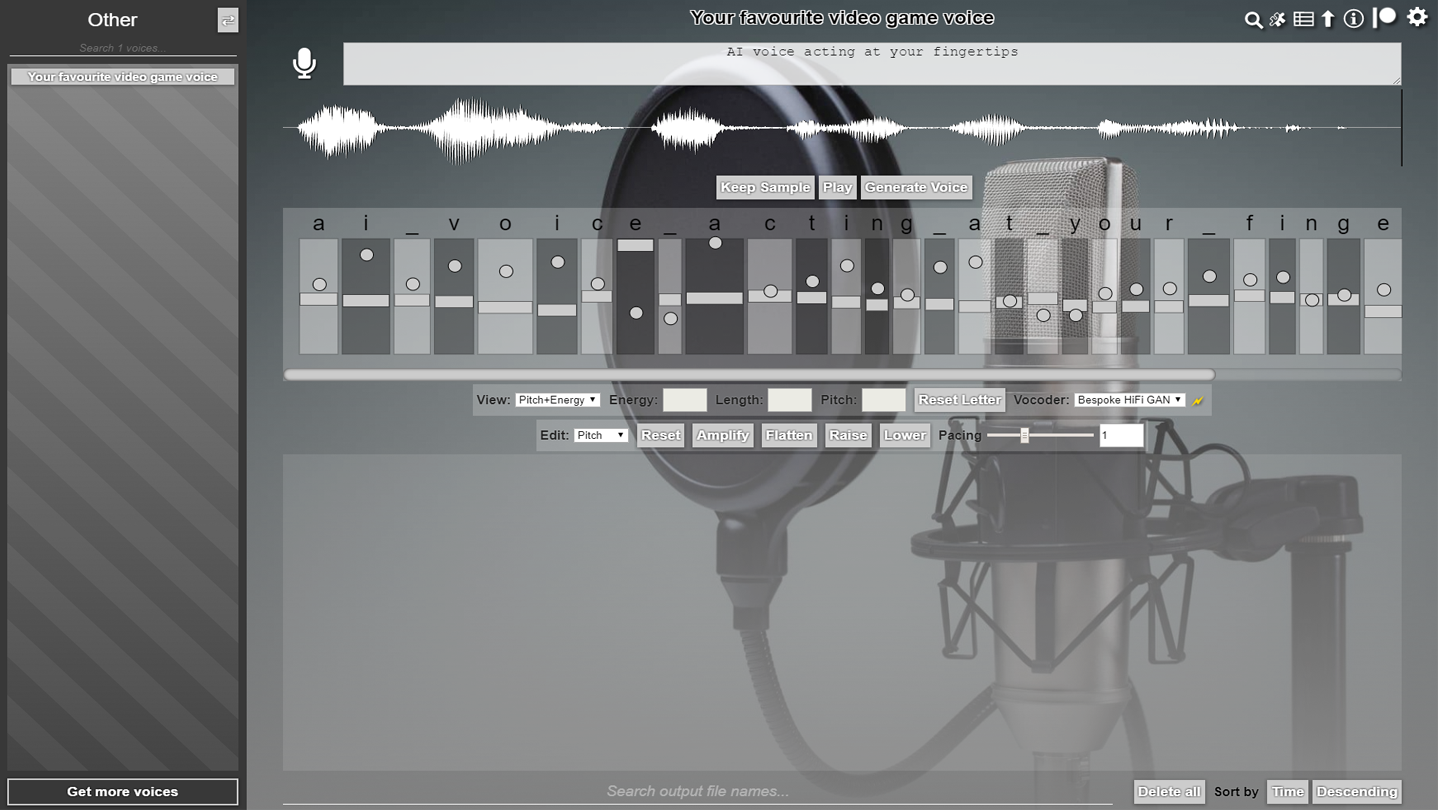Expand the View Pitch+Energy dropdown

coord(557,400)
